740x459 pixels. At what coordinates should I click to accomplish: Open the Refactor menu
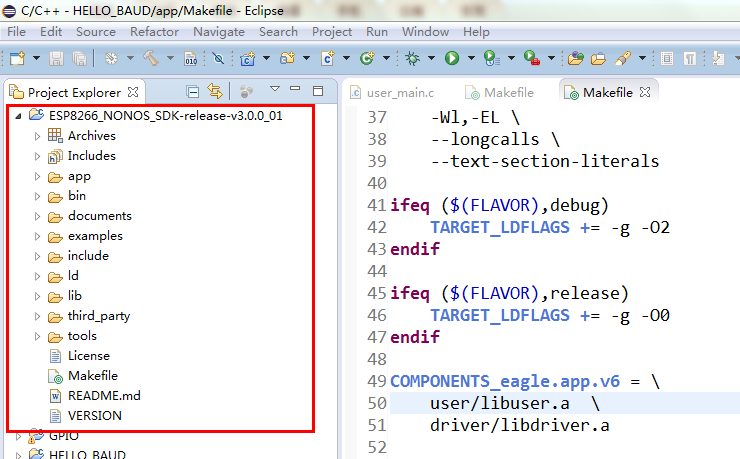click(154, 32)
